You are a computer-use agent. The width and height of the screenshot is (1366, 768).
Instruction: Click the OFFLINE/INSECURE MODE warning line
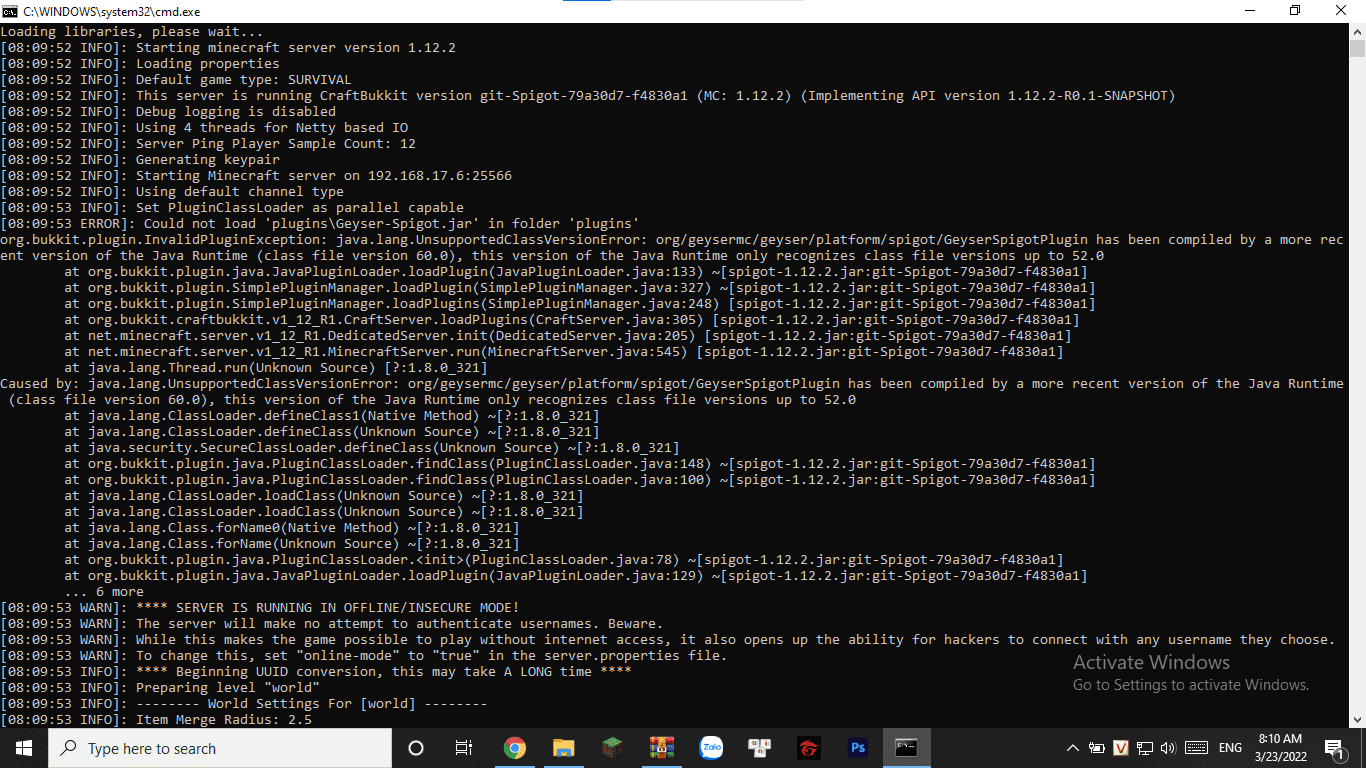[260, 608]
